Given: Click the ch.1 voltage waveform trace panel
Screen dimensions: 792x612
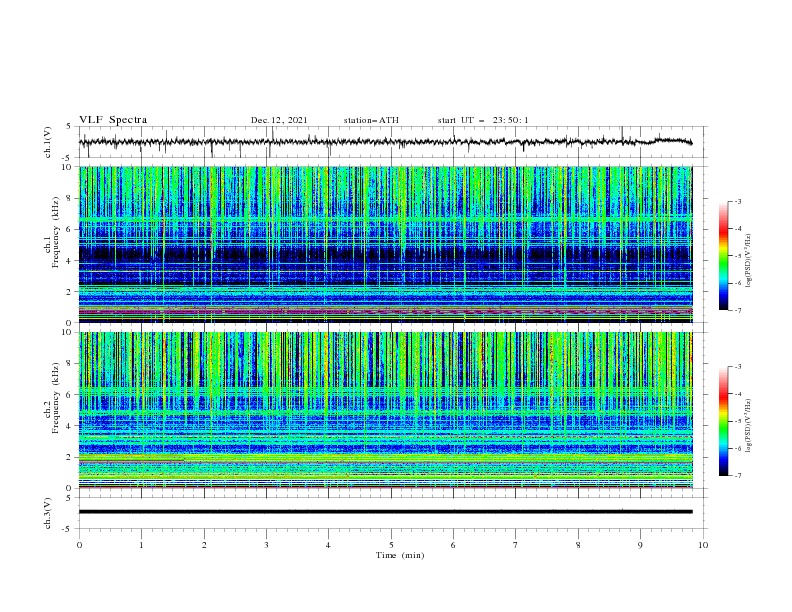Looking at the screenshot, I should tap(393, 142).
